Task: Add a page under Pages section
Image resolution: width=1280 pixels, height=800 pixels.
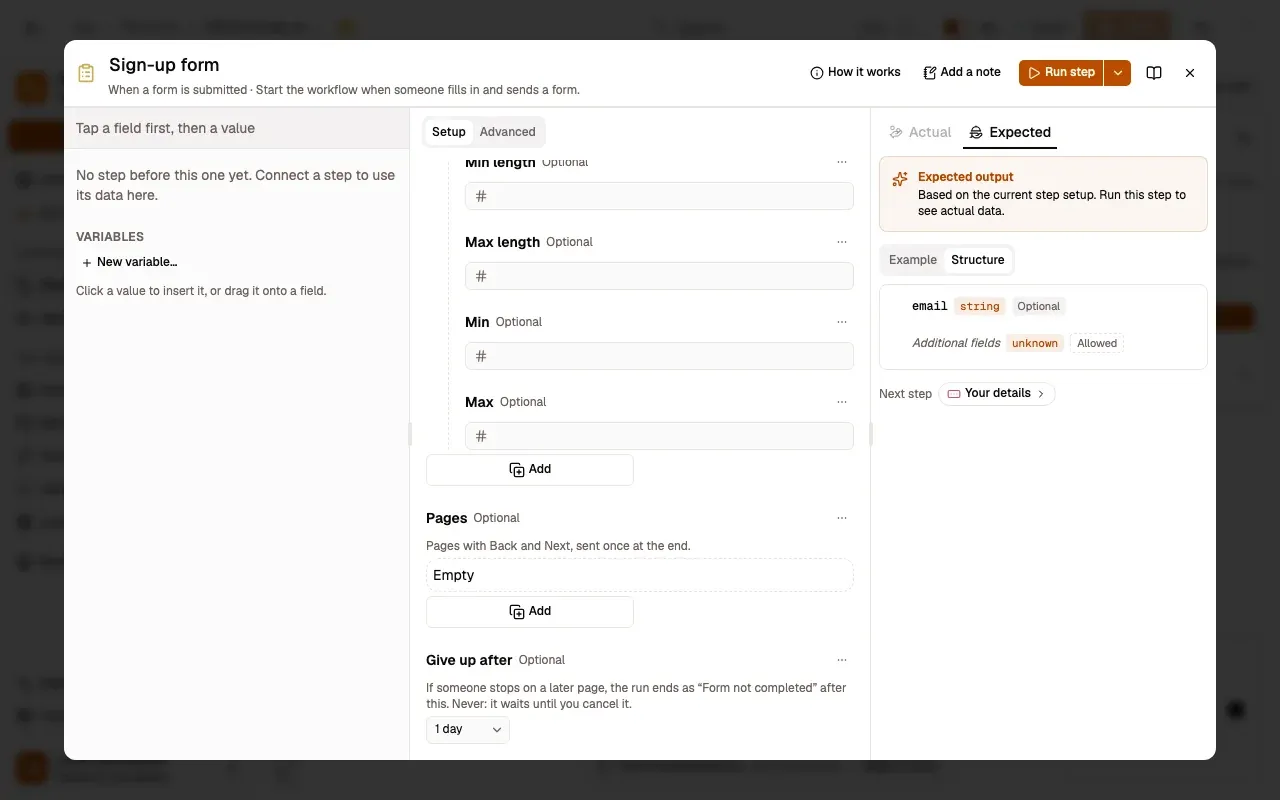Action: [x=530, y=612]
